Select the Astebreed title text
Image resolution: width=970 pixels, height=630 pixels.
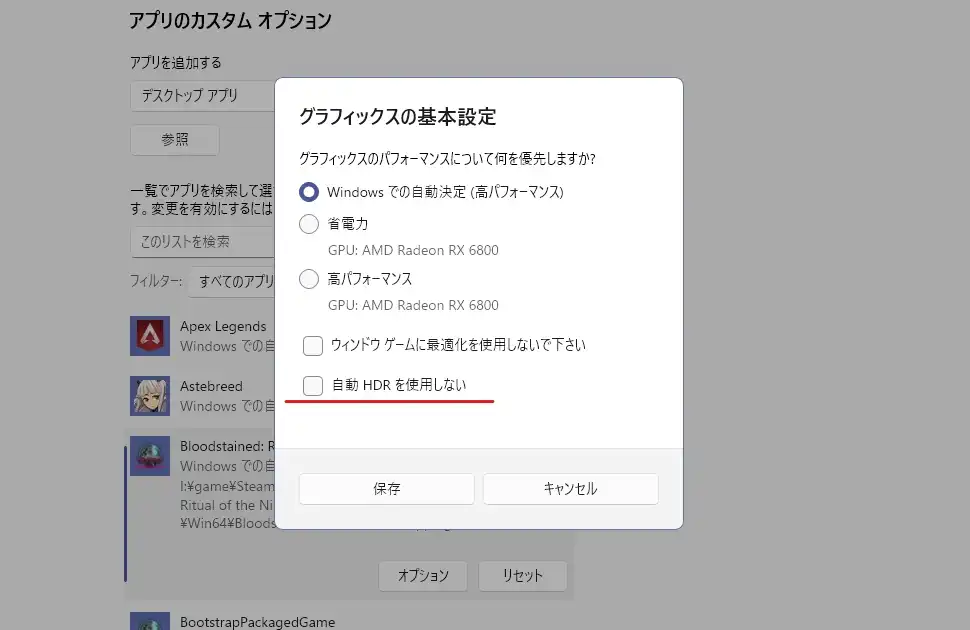click(211, 386)
